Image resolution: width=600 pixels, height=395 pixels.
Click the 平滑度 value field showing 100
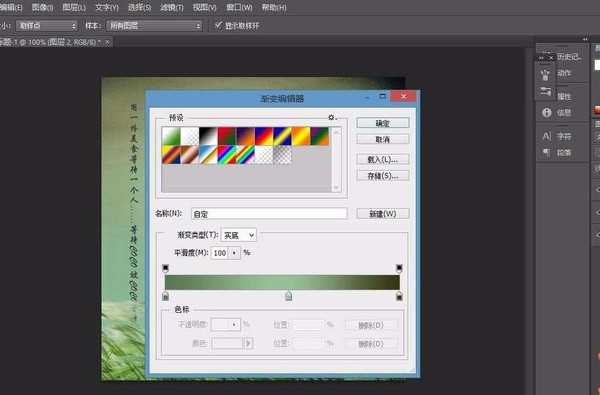point(220,253)
